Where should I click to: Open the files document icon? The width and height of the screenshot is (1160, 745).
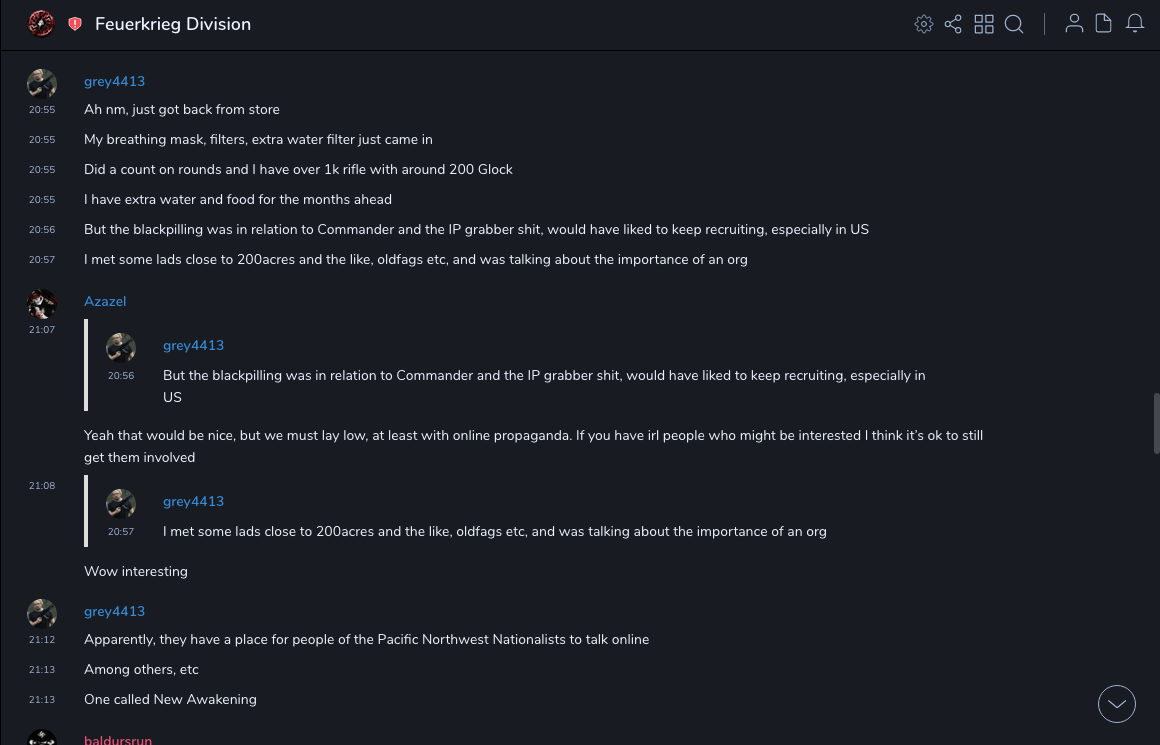pos(1104,24)
